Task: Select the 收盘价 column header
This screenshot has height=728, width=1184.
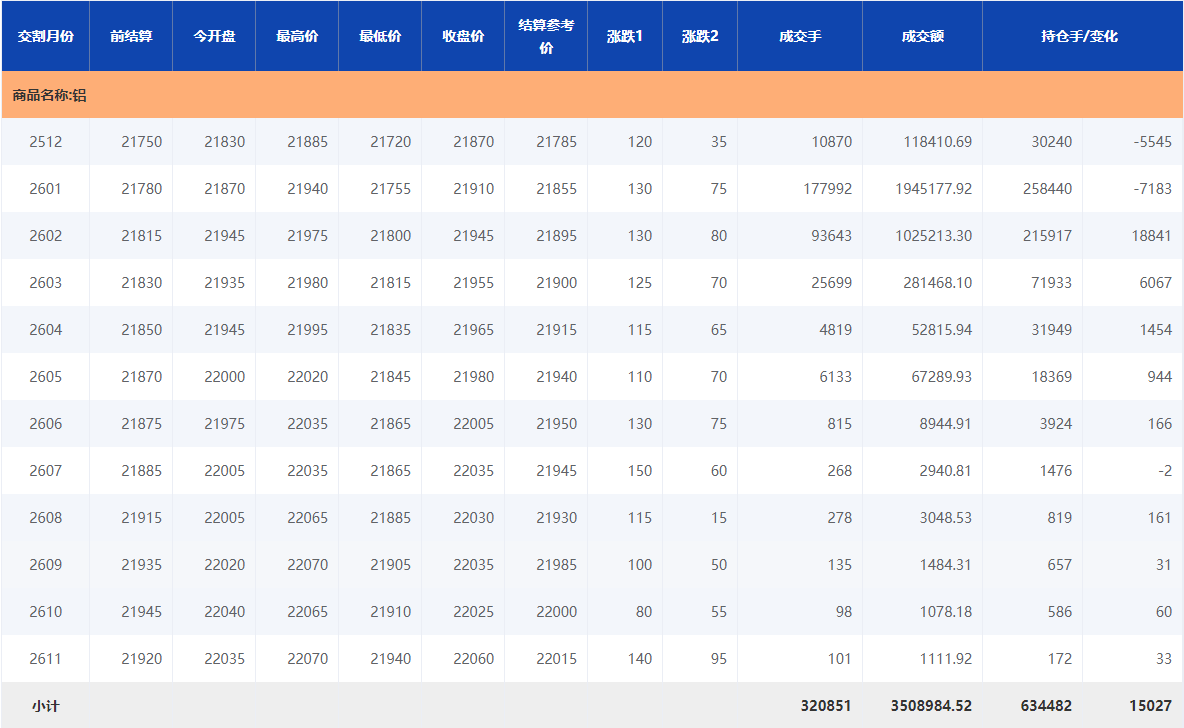Action: point(463,36)
